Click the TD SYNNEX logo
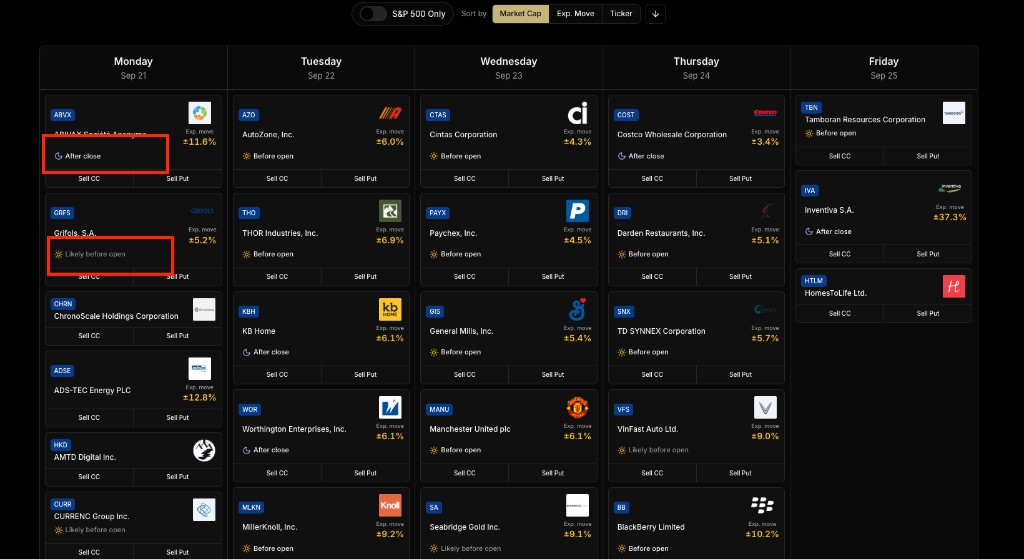The image size is (1024, 559). point(765,310)
